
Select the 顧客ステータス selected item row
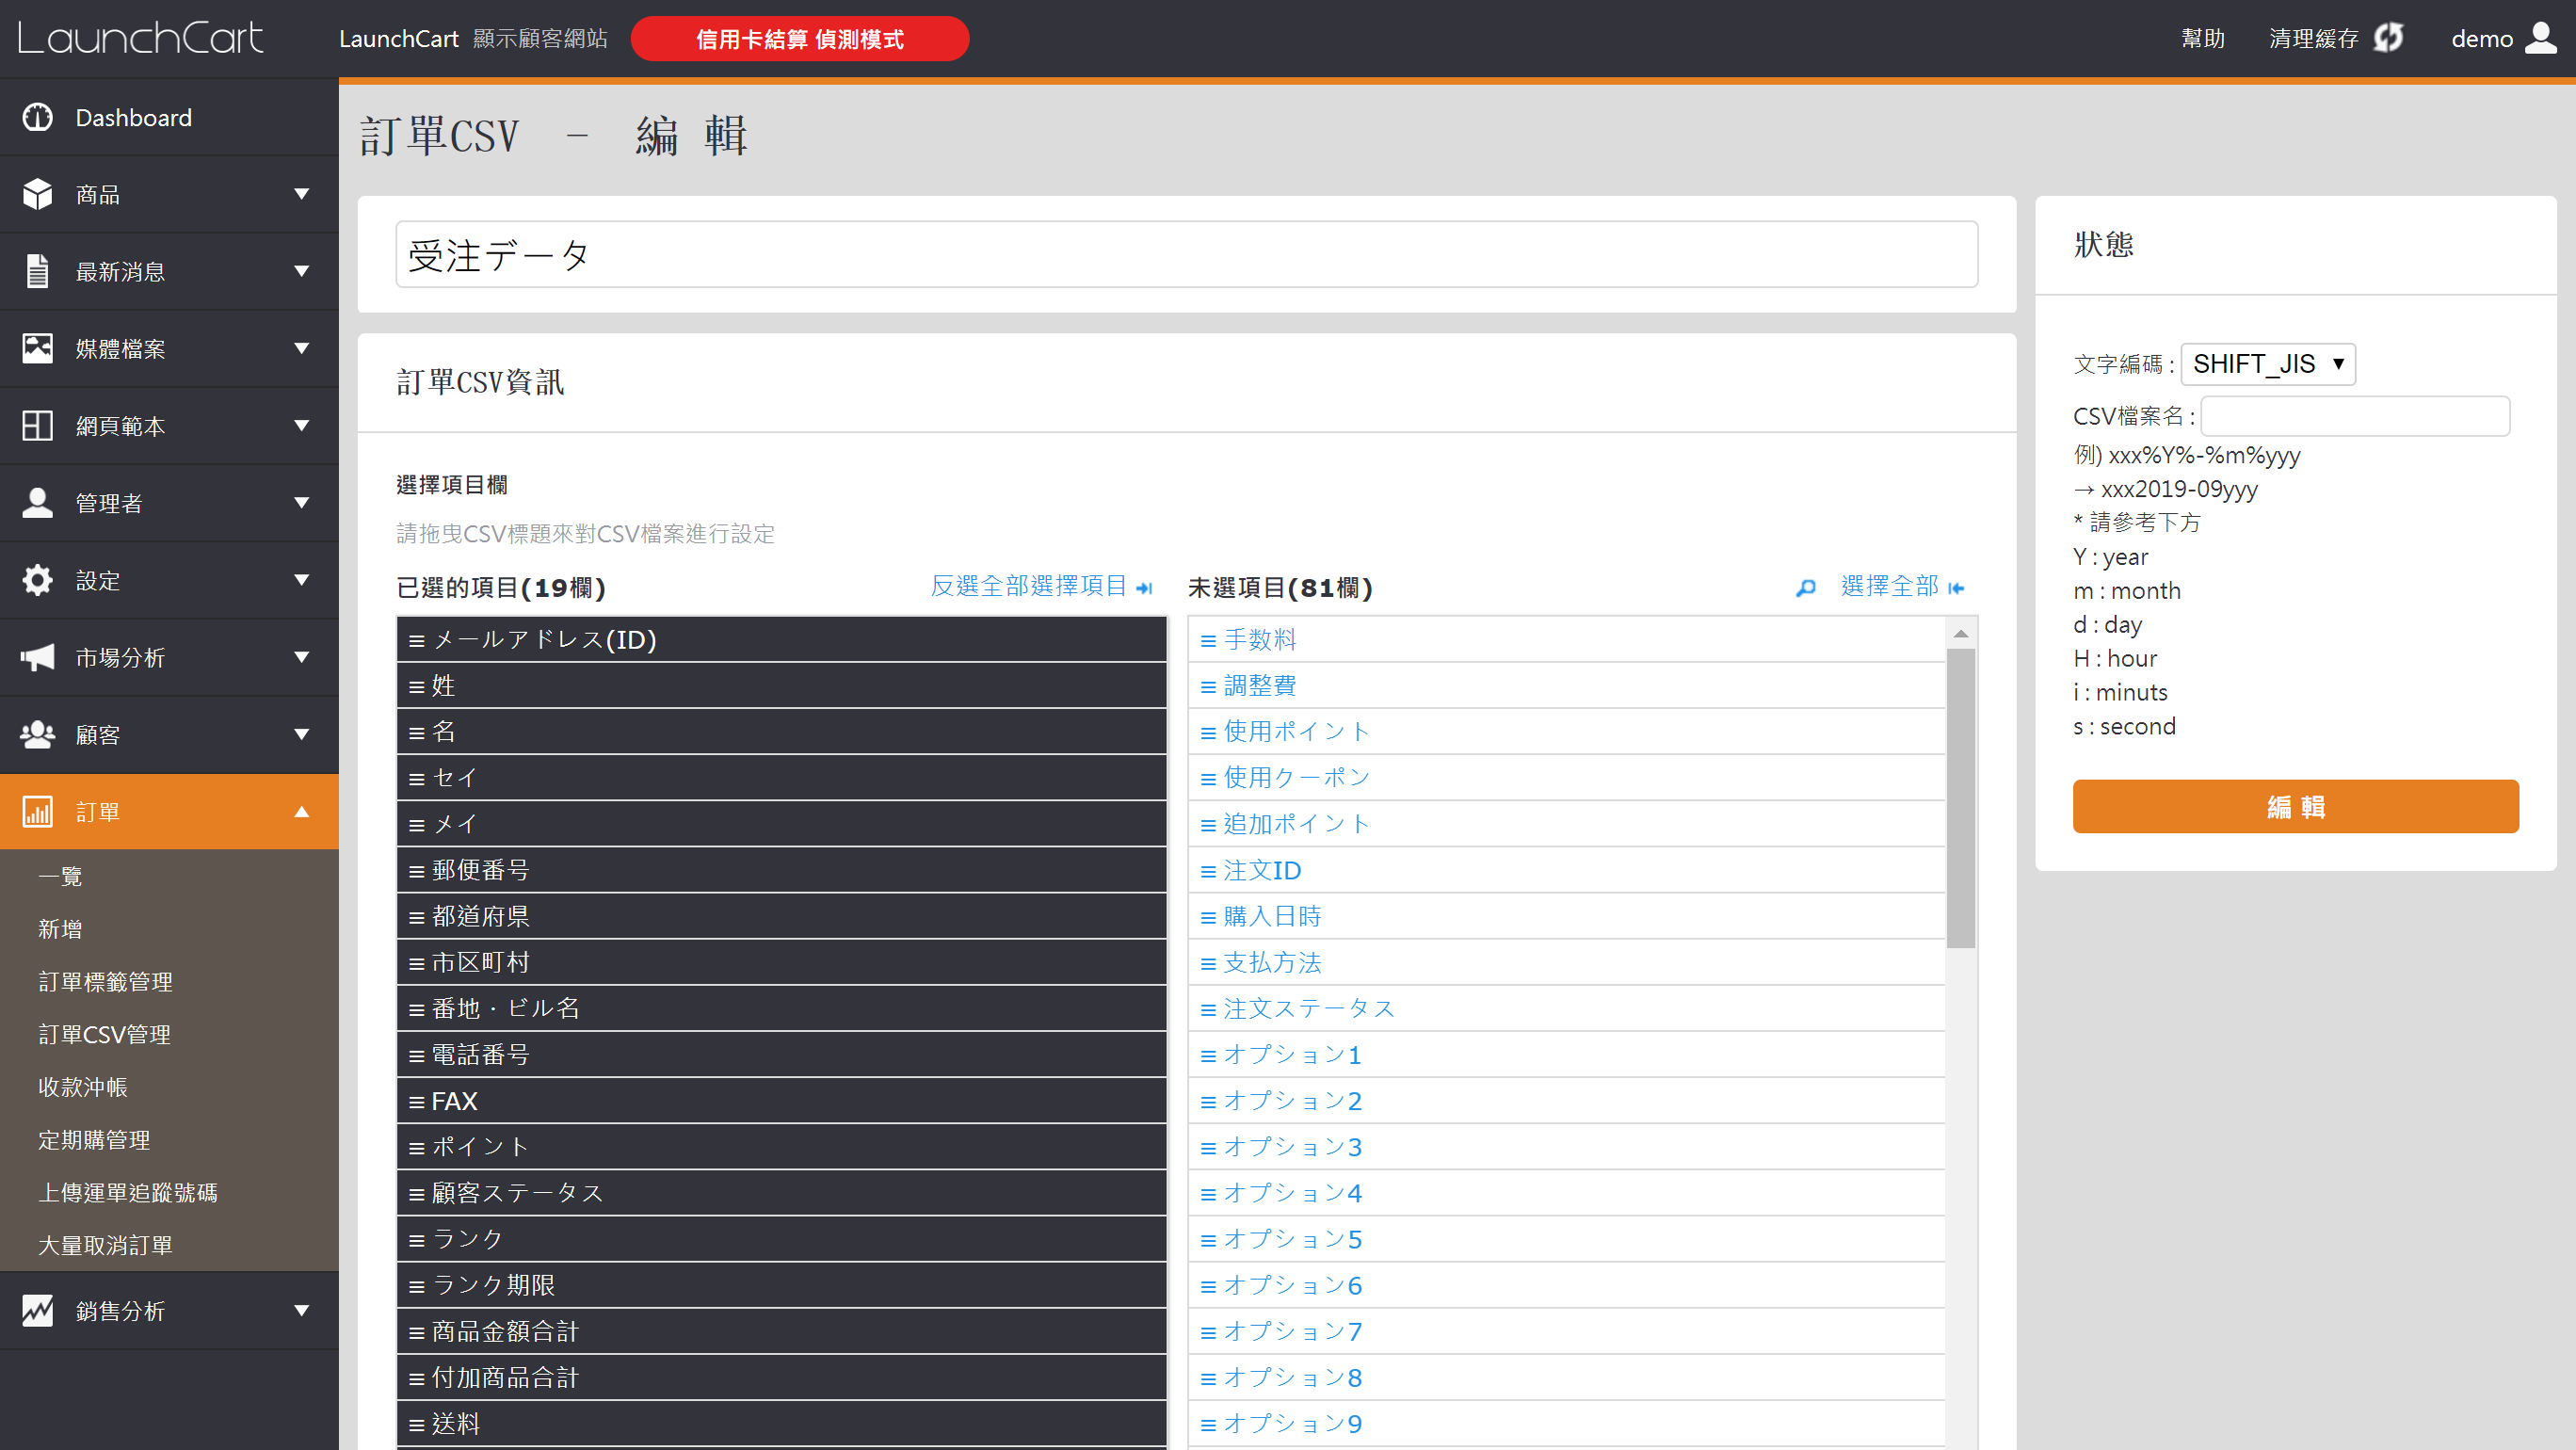coord(781,1193)
